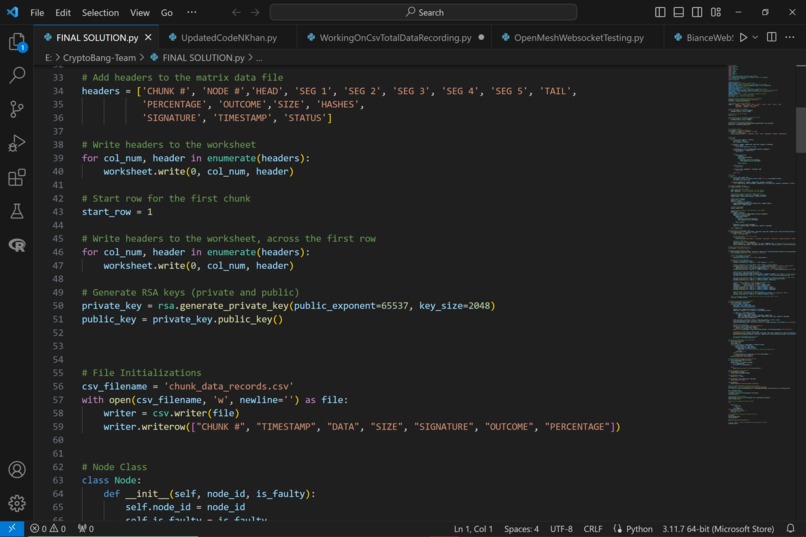
Task: Click line number 63 in gutter
Action: click(x=58, y=480)
